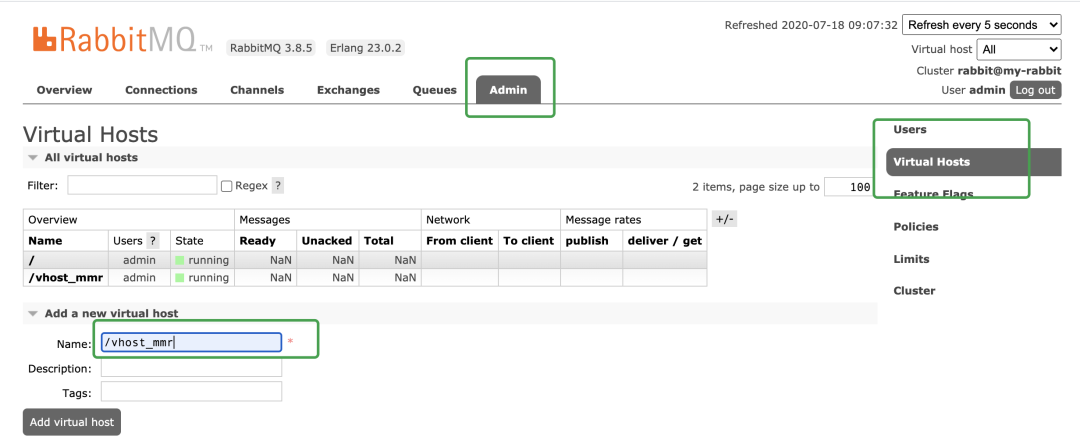Open the Users column help icon
This screenshot has height=447, width=1080.
coord(153,240)
